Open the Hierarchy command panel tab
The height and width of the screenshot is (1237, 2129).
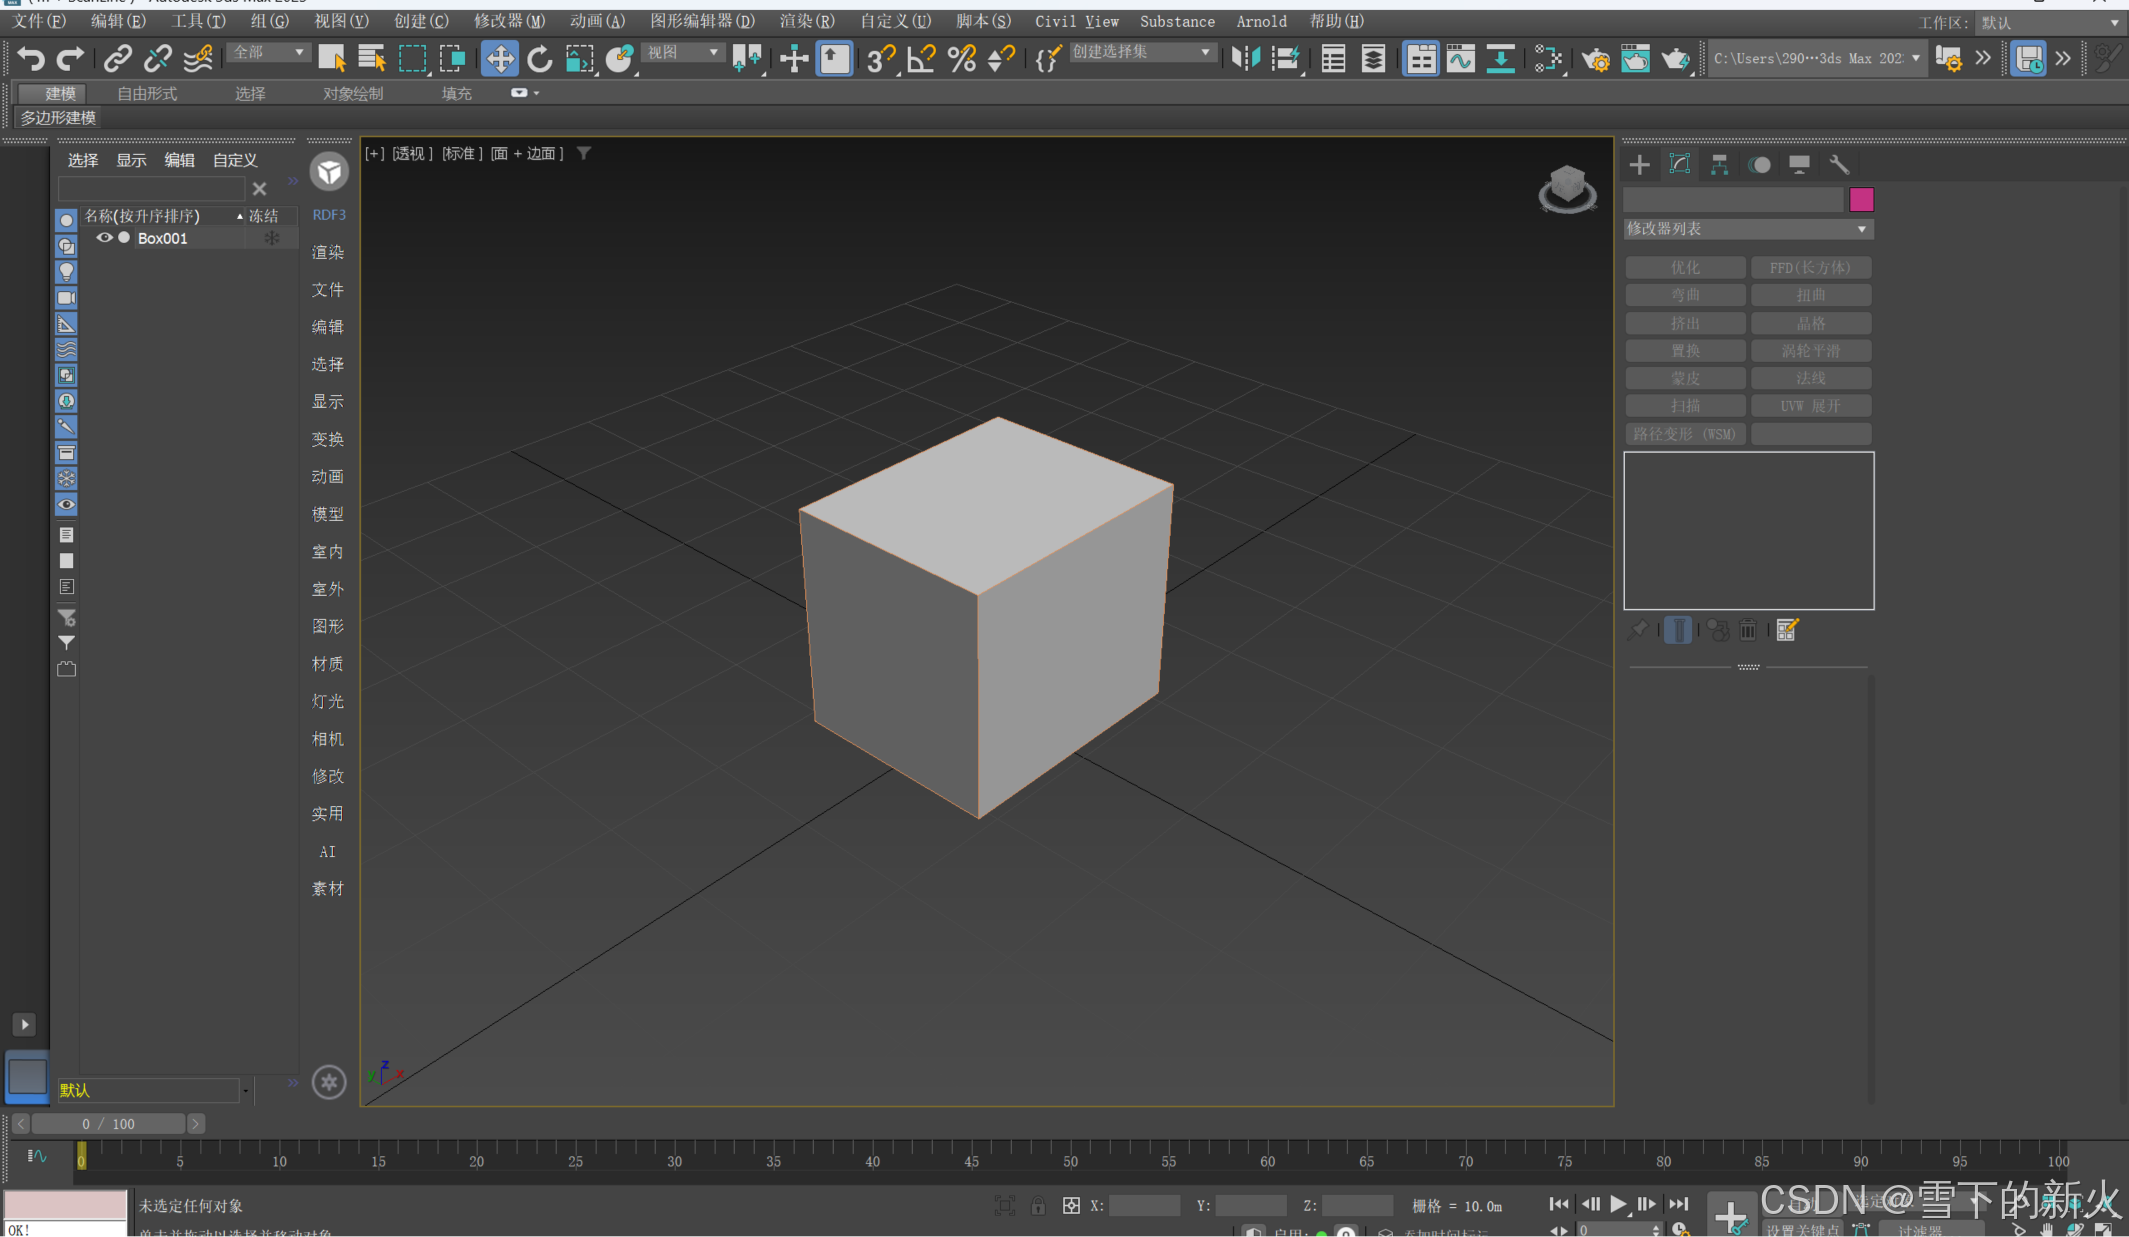click(1719, 165)
